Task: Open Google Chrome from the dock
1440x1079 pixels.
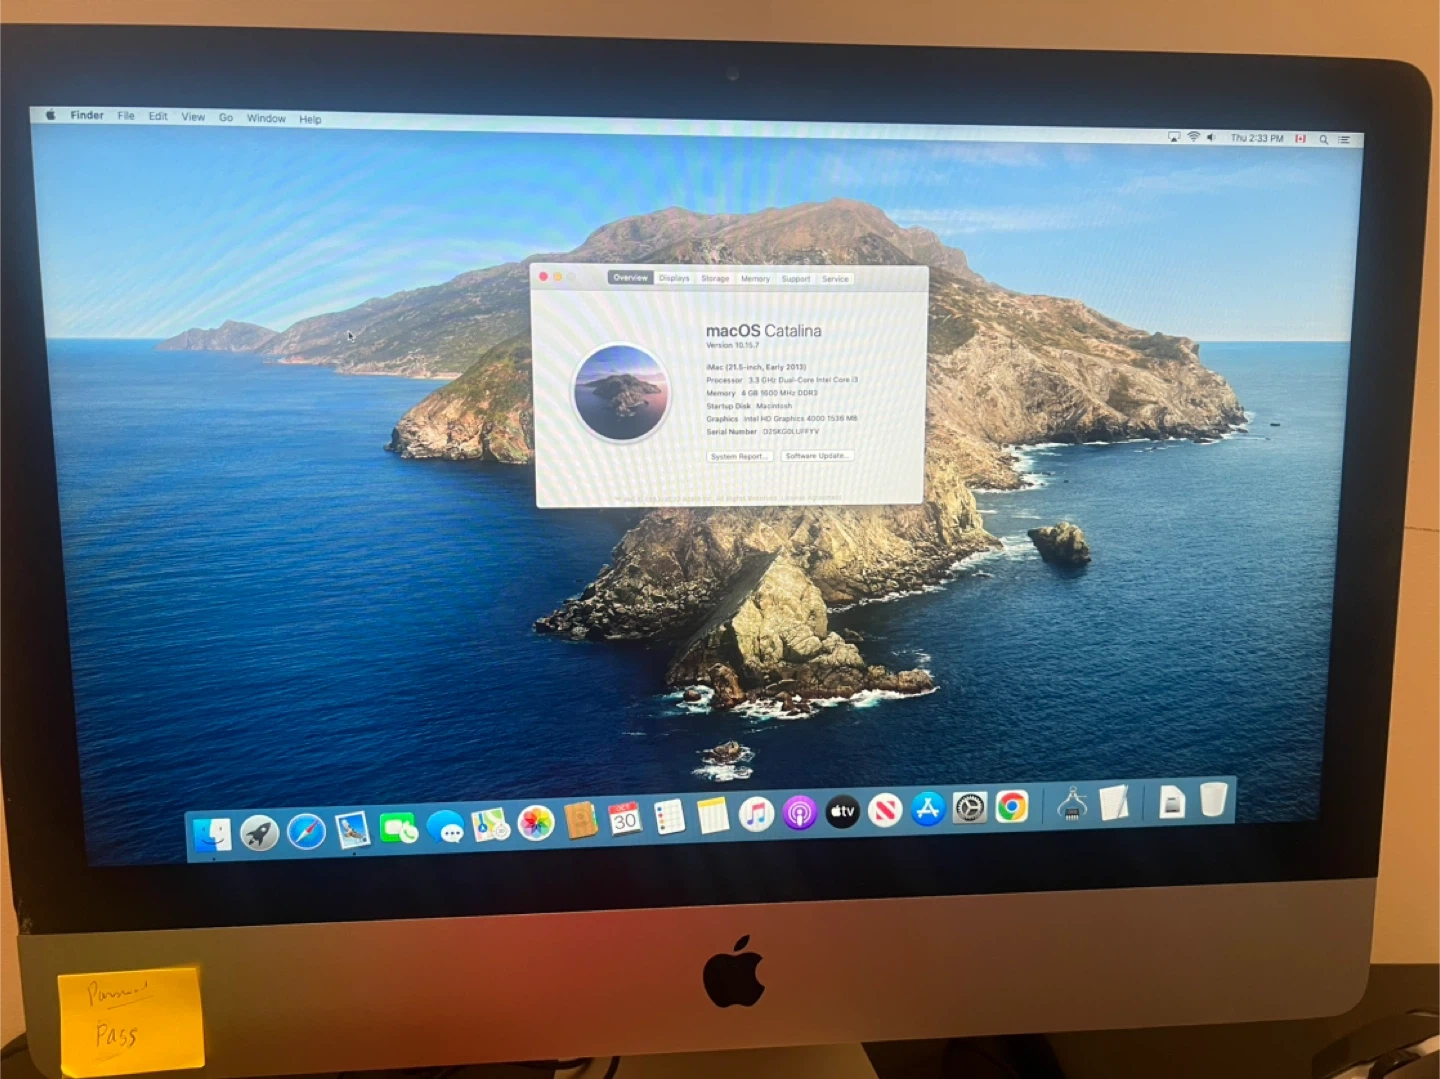Action: [1012, 806]
